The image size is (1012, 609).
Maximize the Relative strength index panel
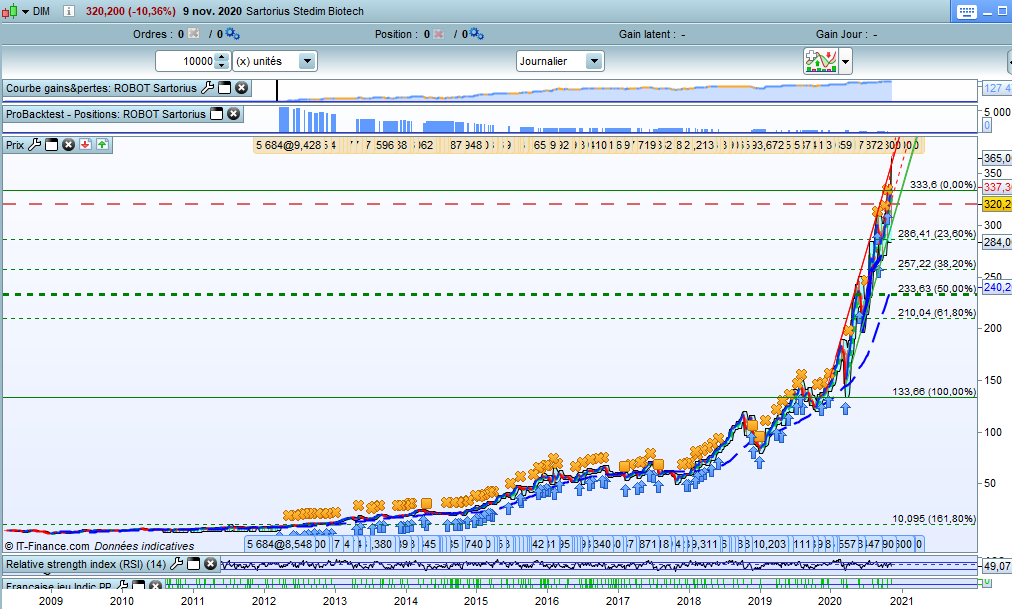193,564
